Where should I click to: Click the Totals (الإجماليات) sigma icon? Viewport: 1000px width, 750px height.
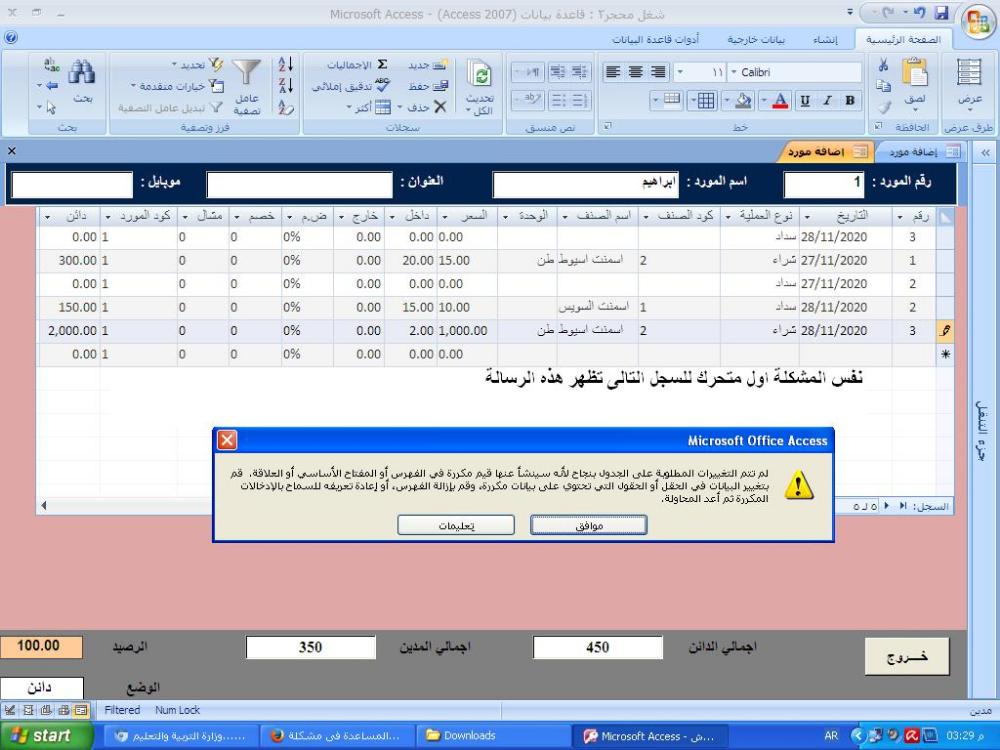click(382, 65)
